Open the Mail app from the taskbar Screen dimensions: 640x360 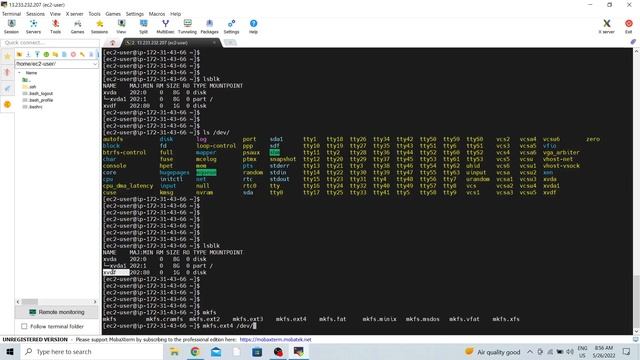pyautogui.click(x=216, y=351)
